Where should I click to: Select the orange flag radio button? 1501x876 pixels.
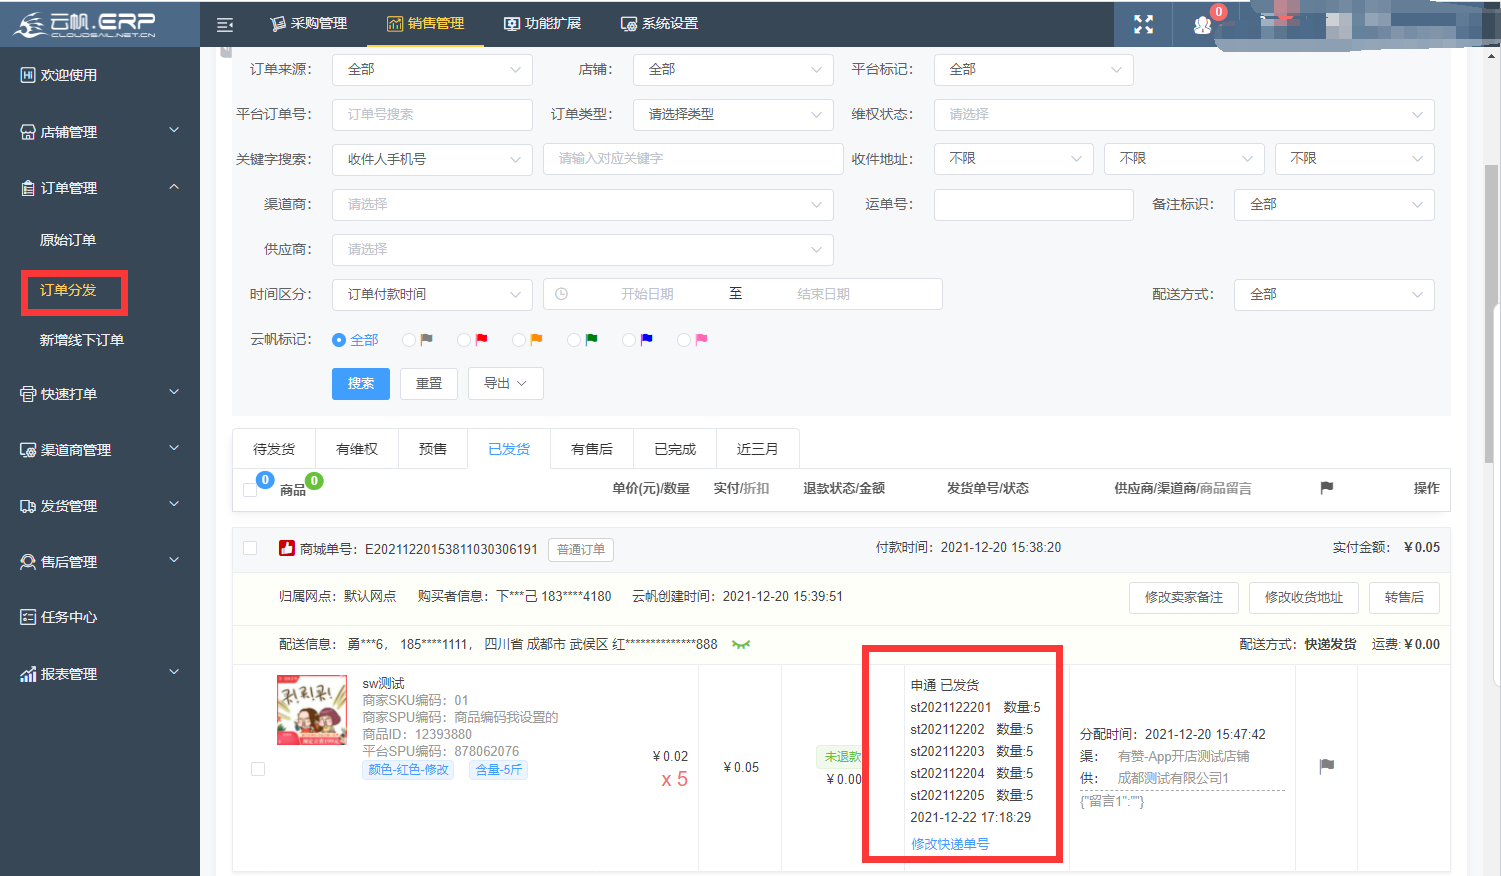click(519, 340)
